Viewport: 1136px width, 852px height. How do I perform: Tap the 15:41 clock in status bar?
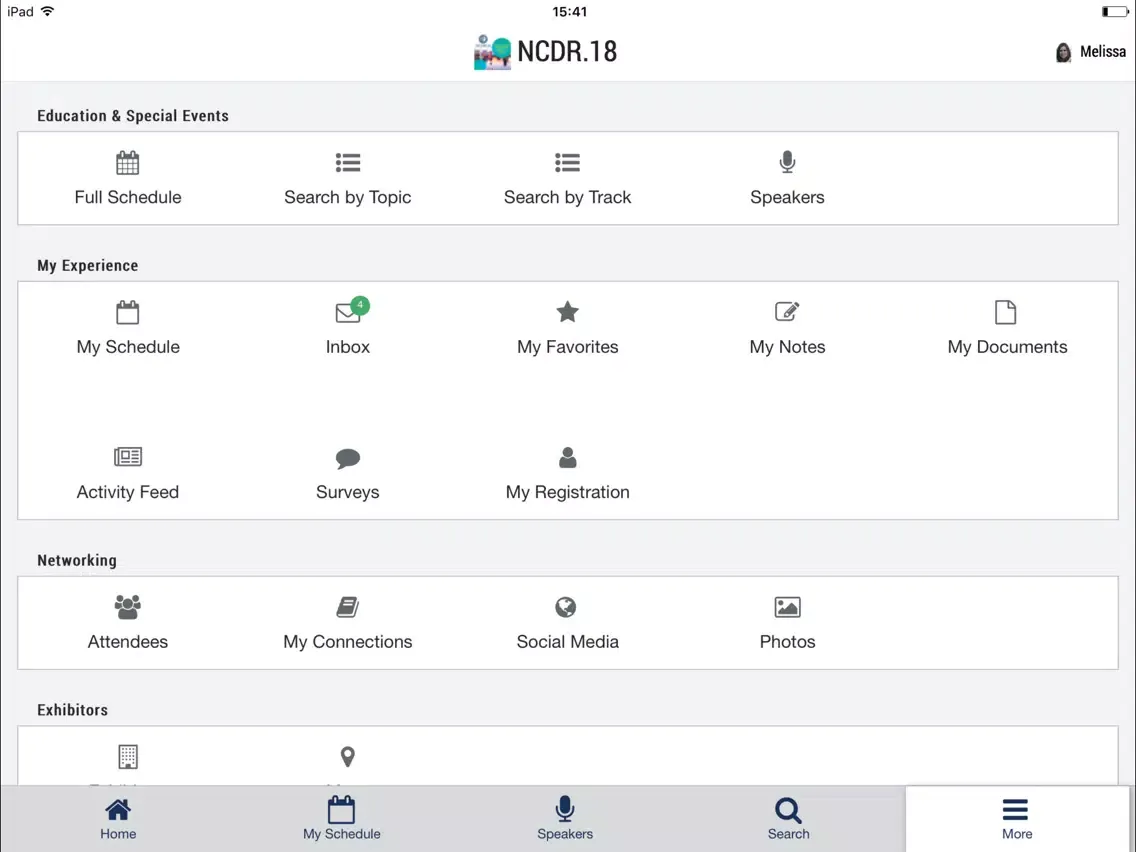point(569,12)
